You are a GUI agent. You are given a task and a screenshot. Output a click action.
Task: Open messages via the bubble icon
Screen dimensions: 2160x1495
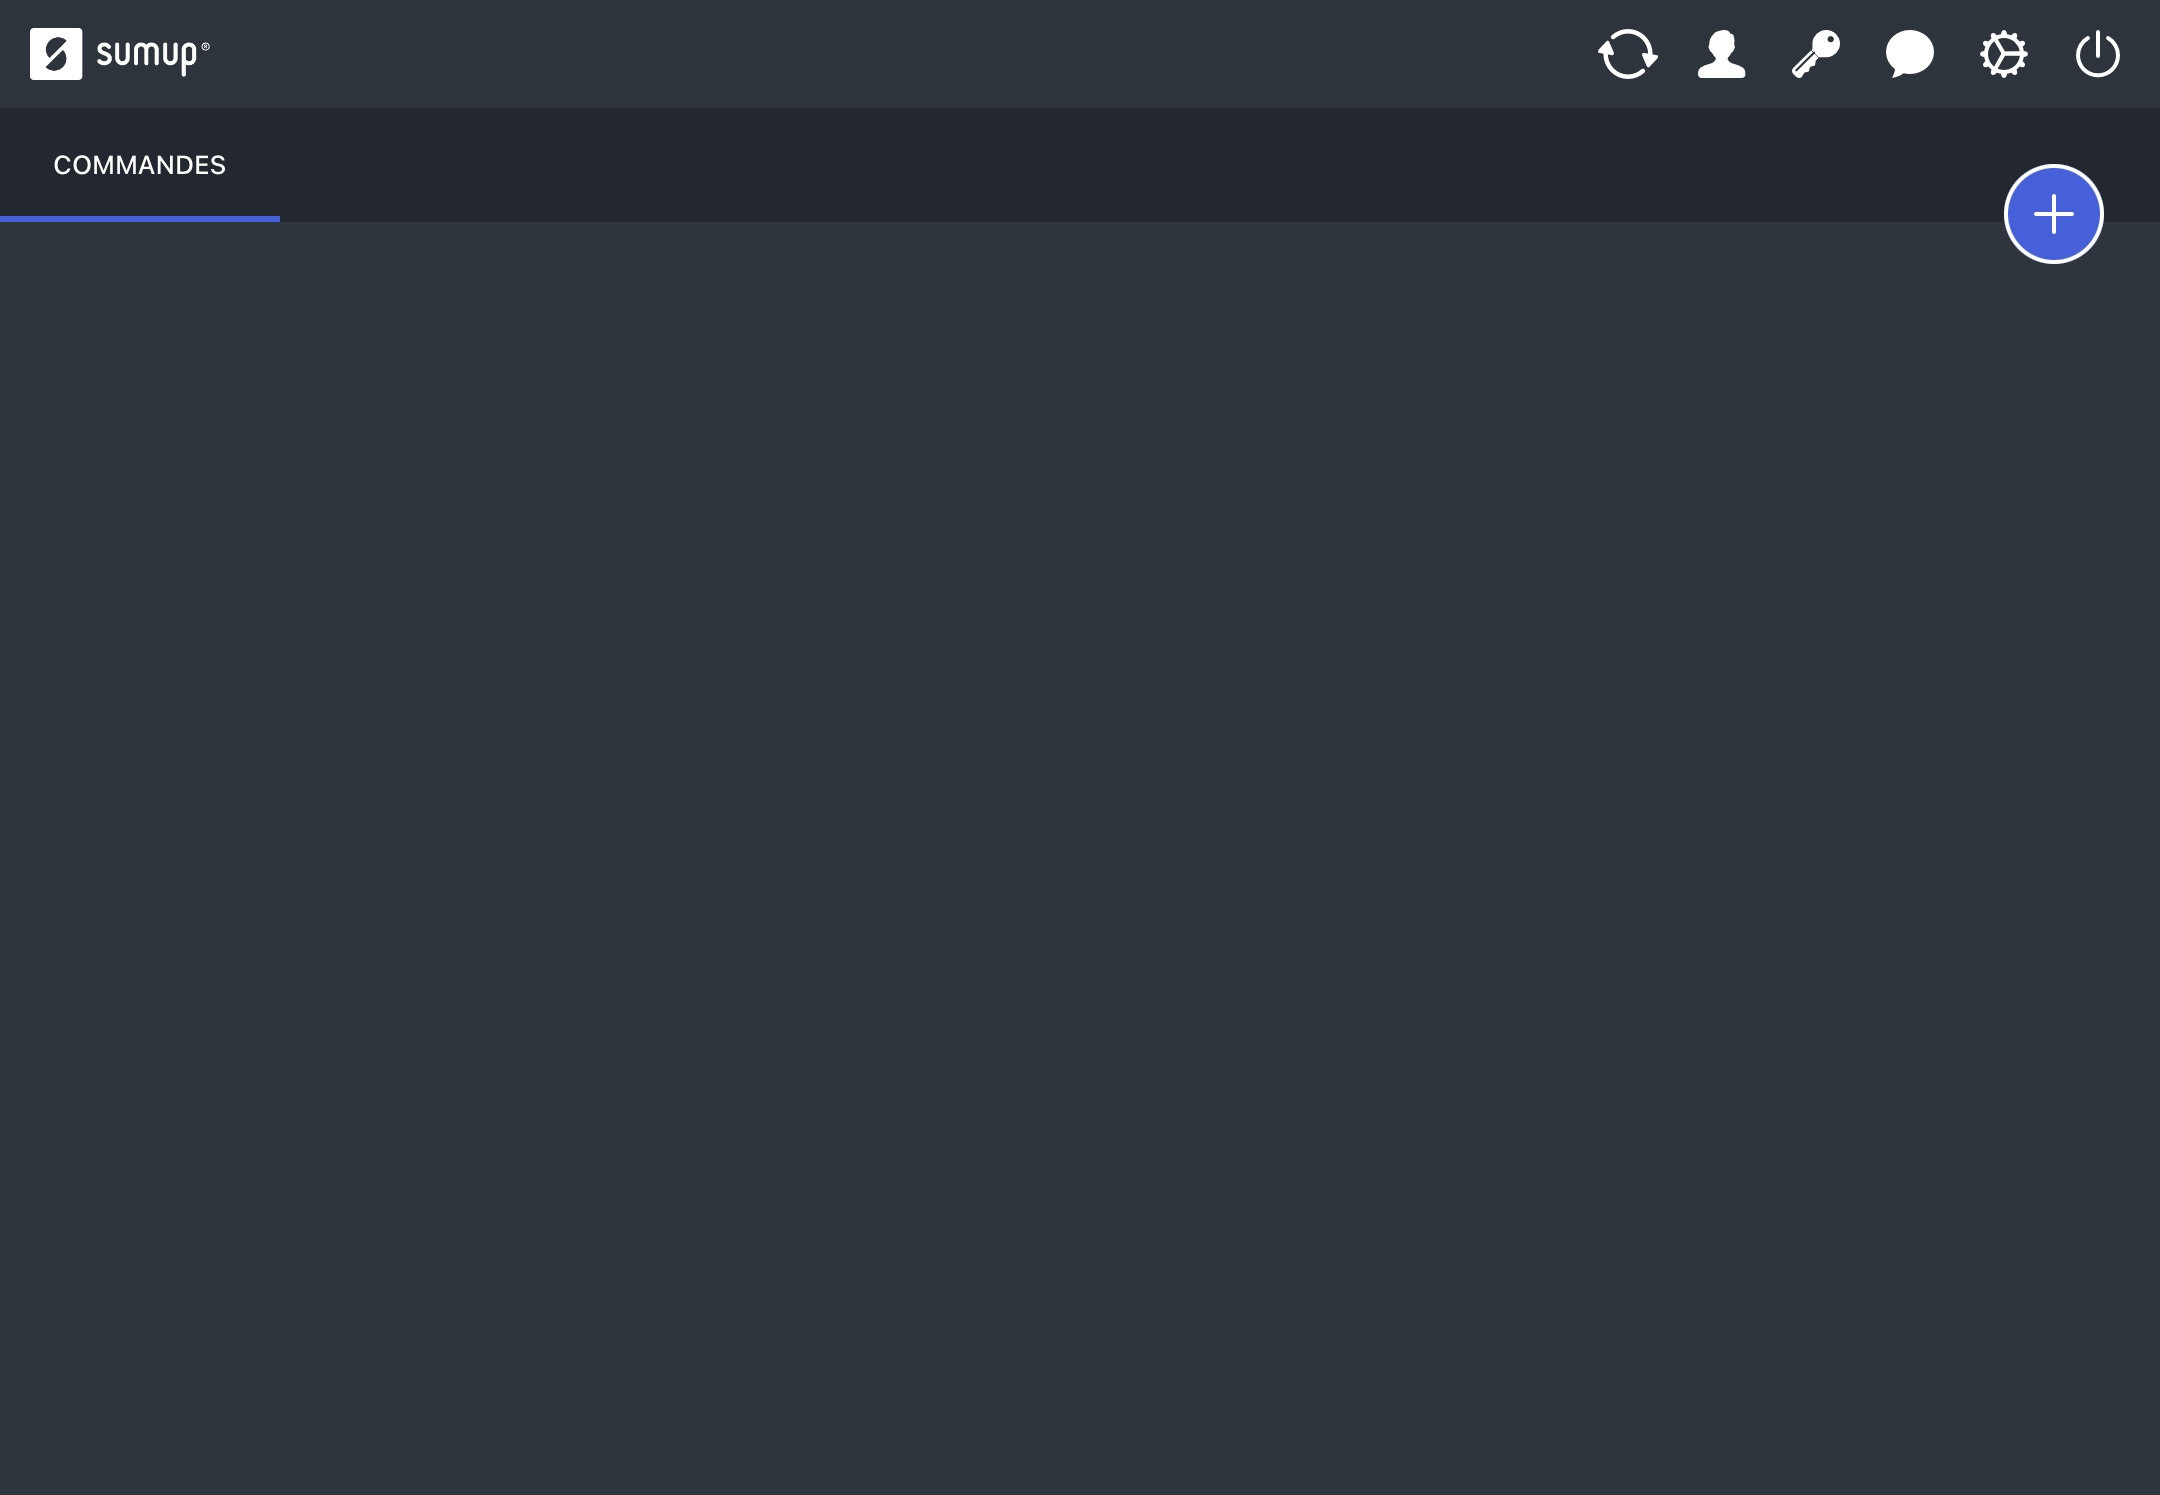coord(1909,54)
